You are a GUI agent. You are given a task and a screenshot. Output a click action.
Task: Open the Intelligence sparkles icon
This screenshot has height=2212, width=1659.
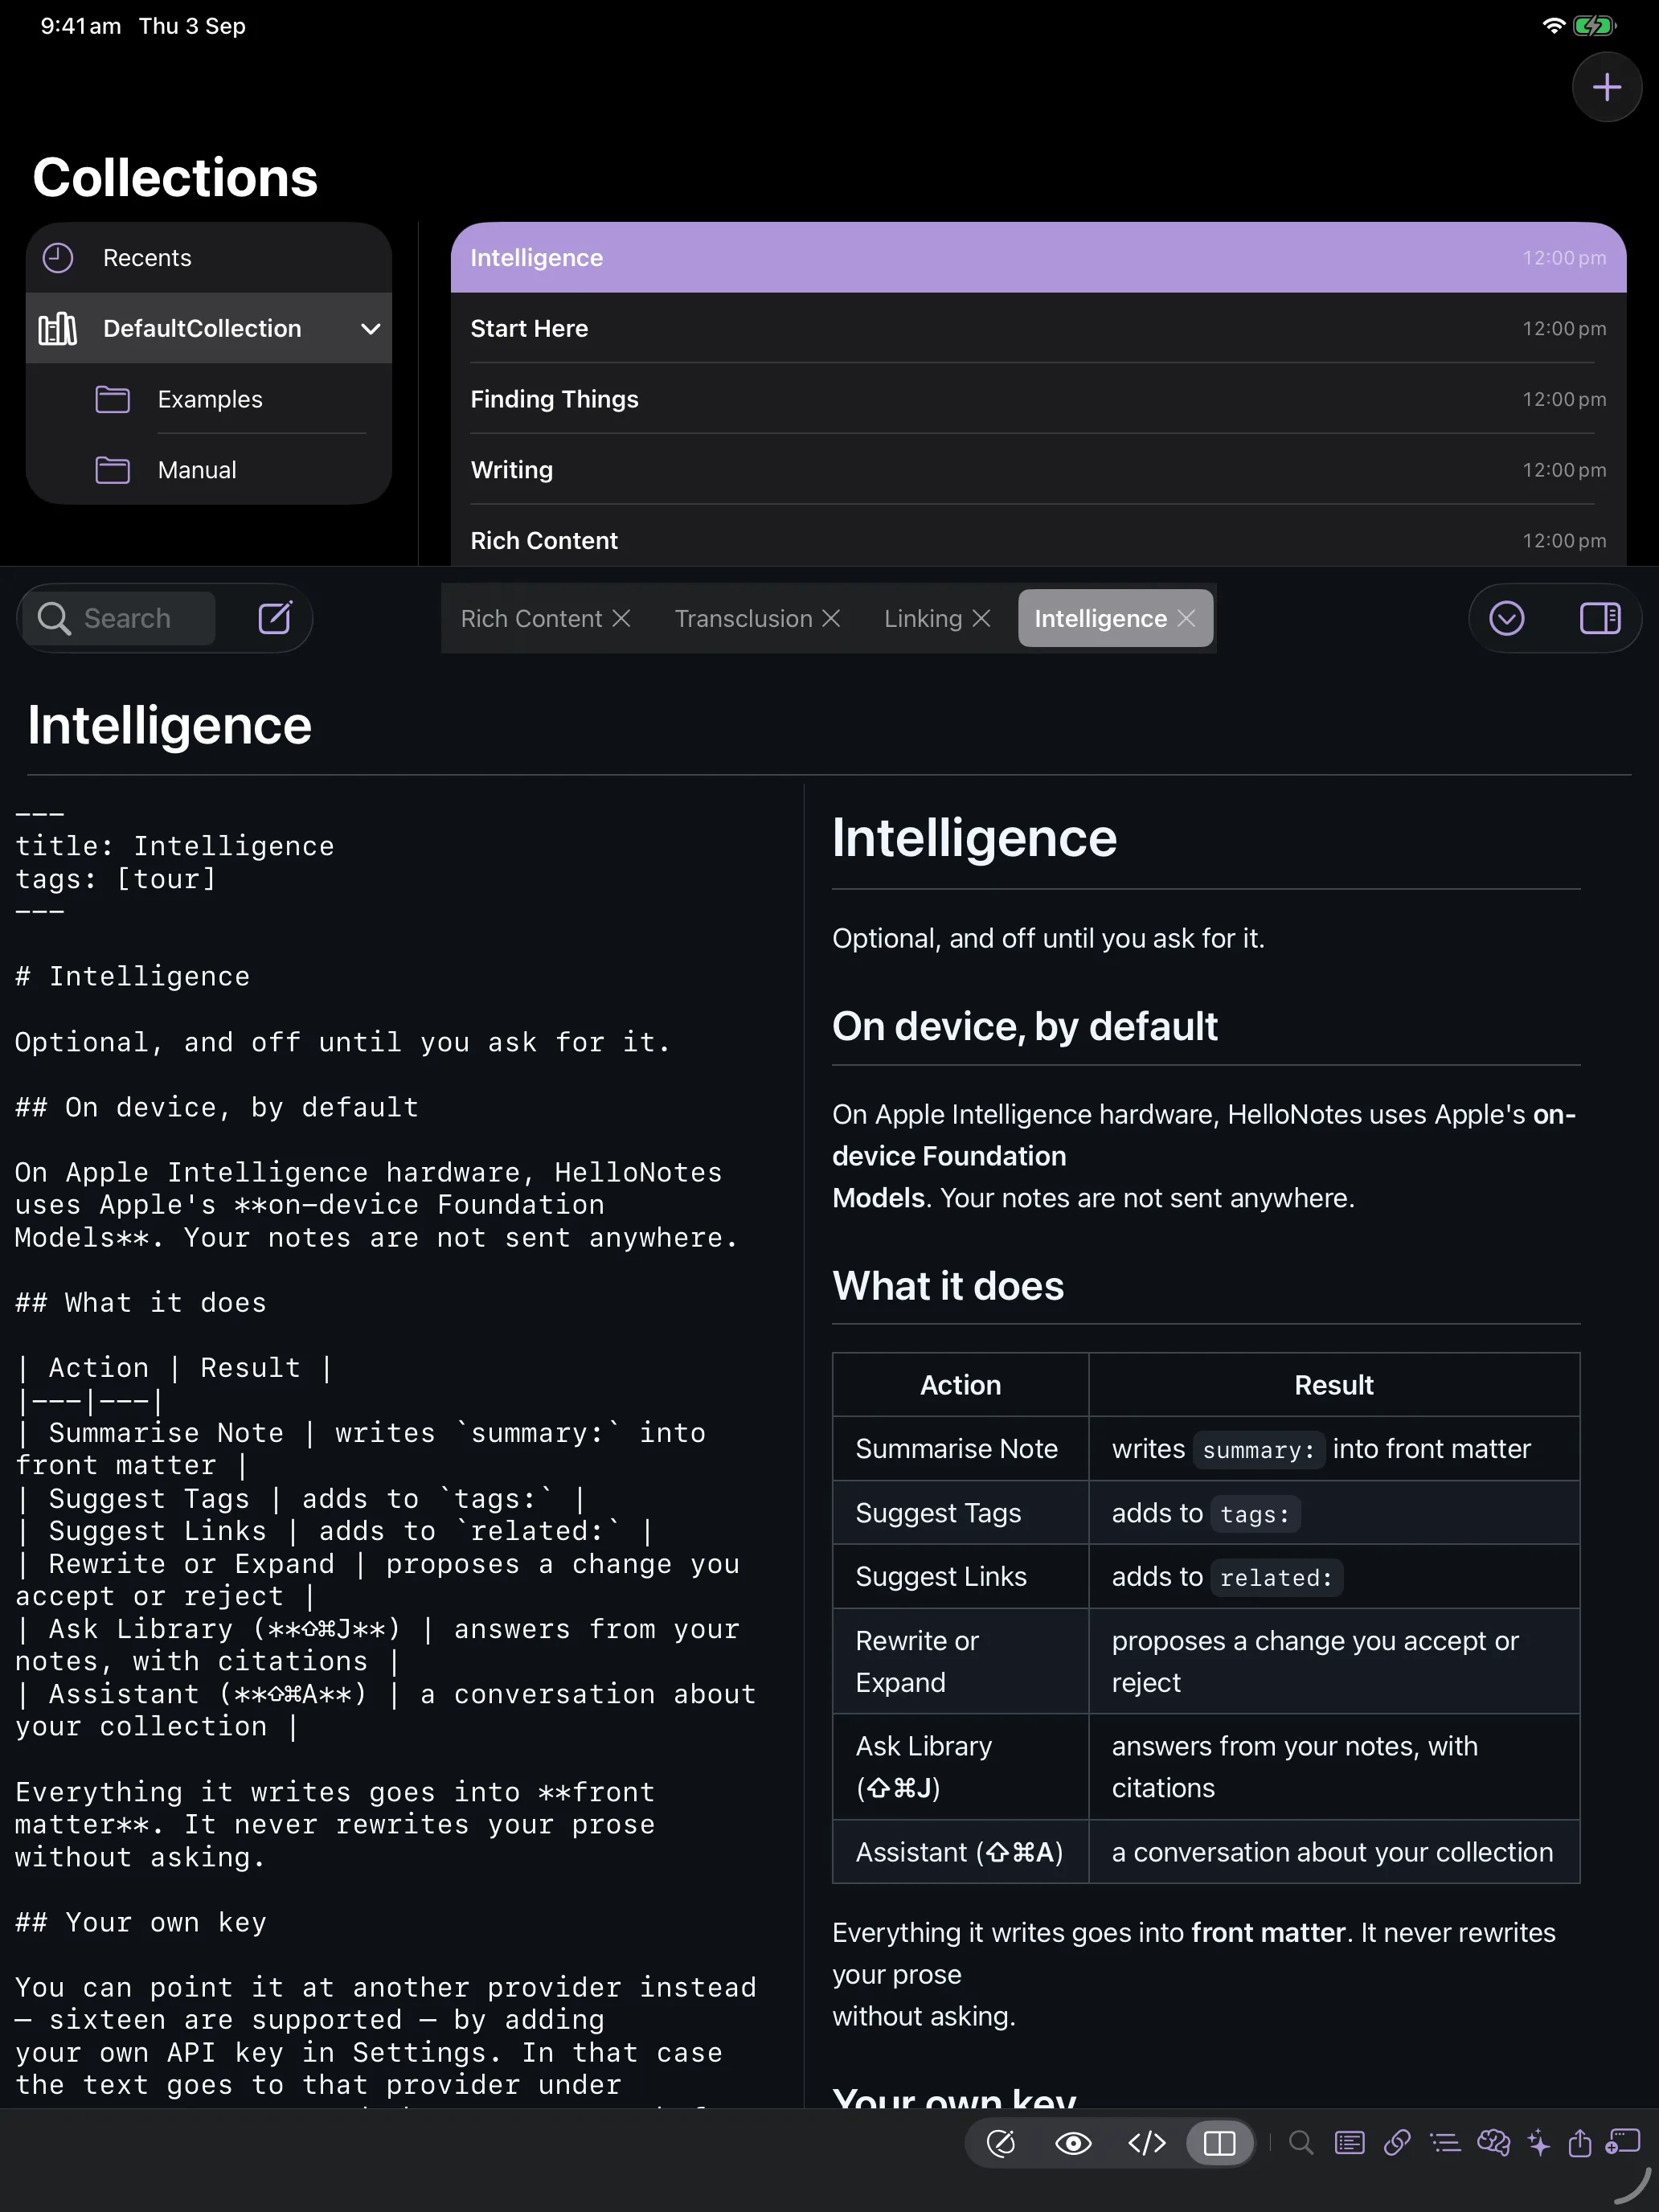tap(1539, 2142)
